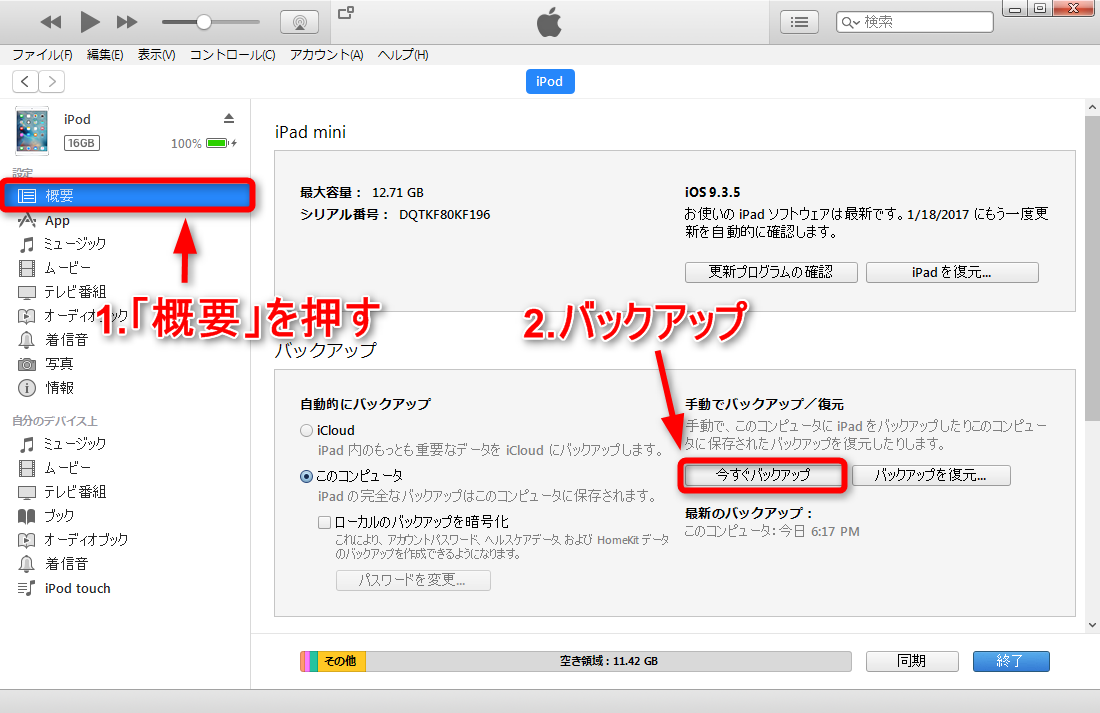Open テレビ番組 under 自分のデバイス上
Viewport: 1100px width, 713px height.
click(75, 492)
